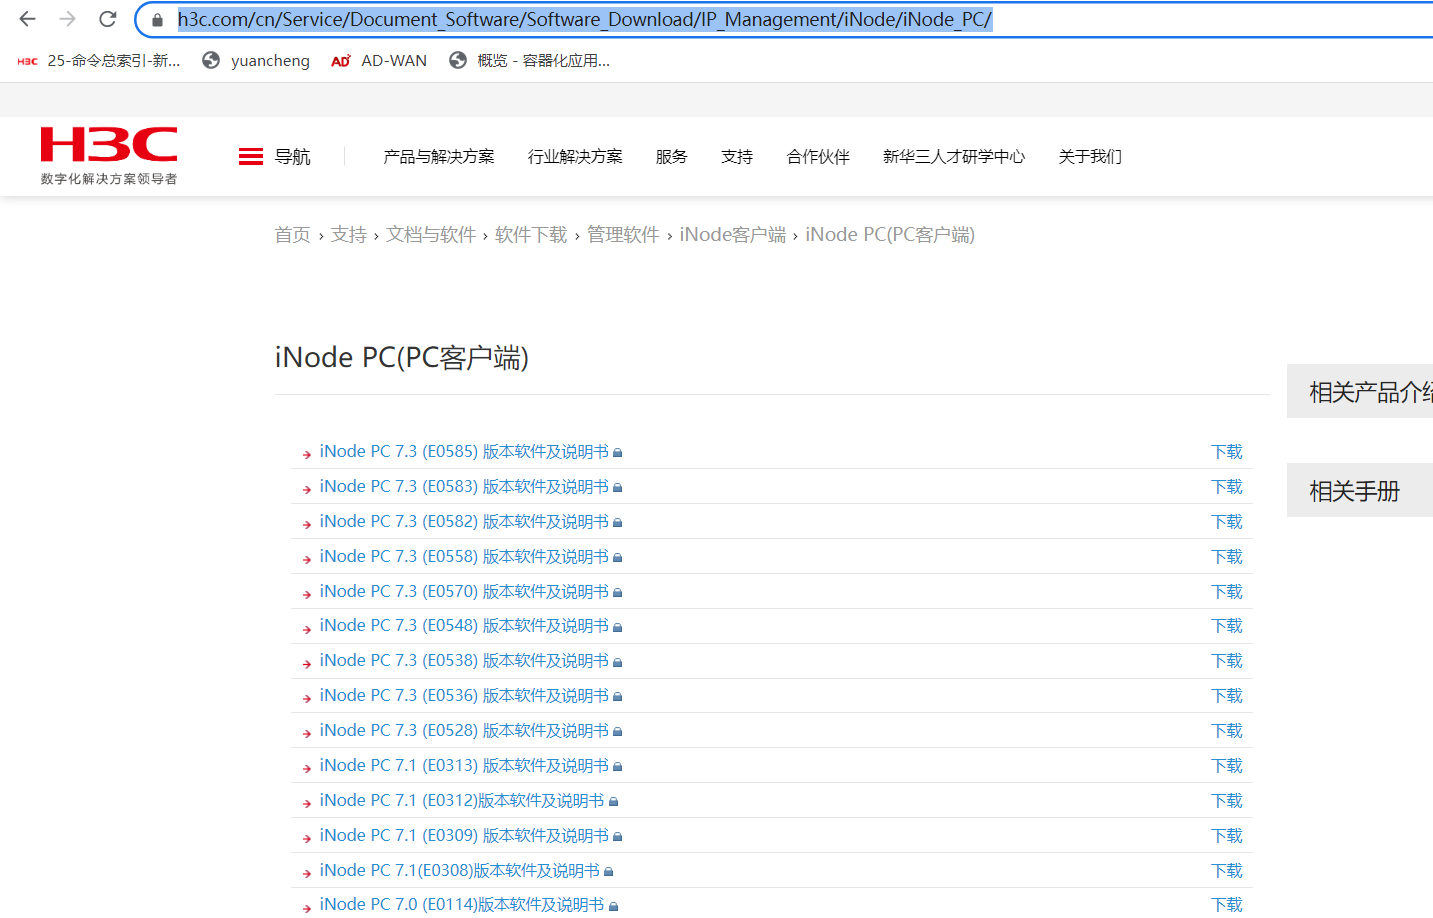Reload the current page

pyautogui.click(x=108, y=19)
